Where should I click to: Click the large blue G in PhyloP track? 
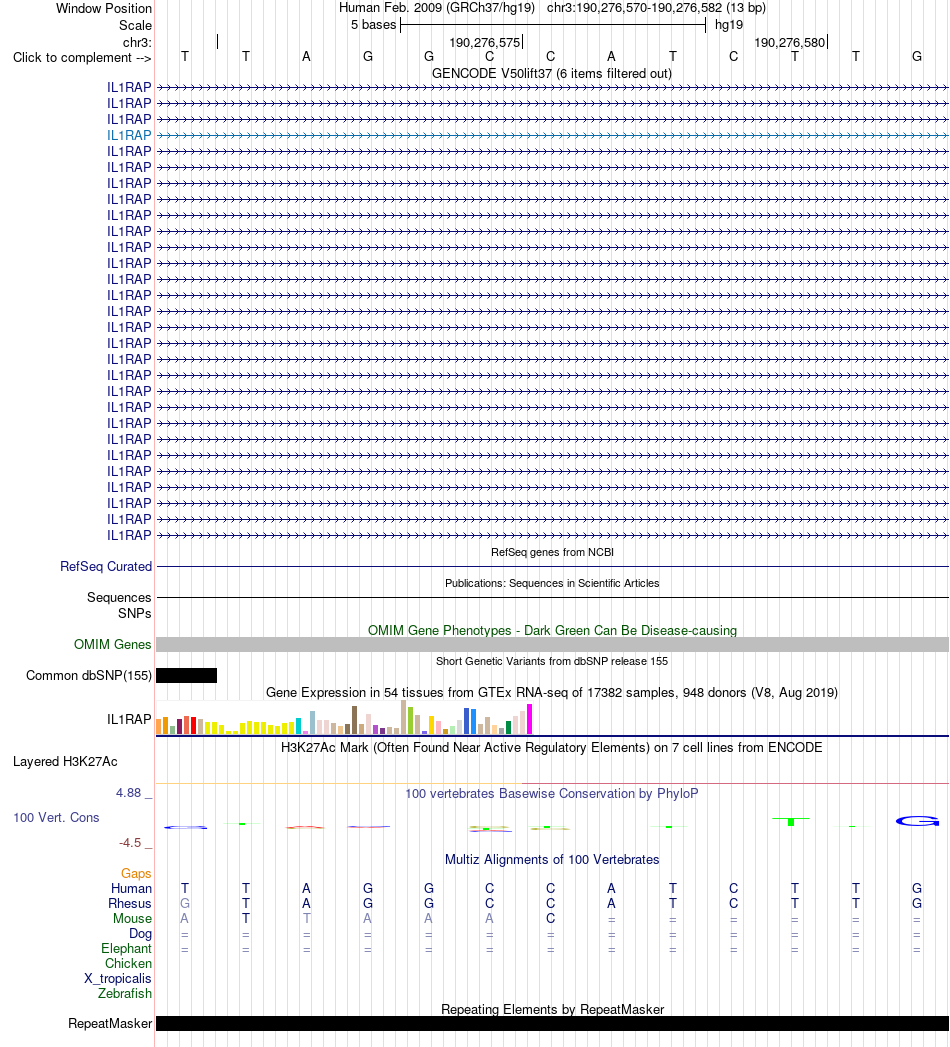[x=917, y=821]
